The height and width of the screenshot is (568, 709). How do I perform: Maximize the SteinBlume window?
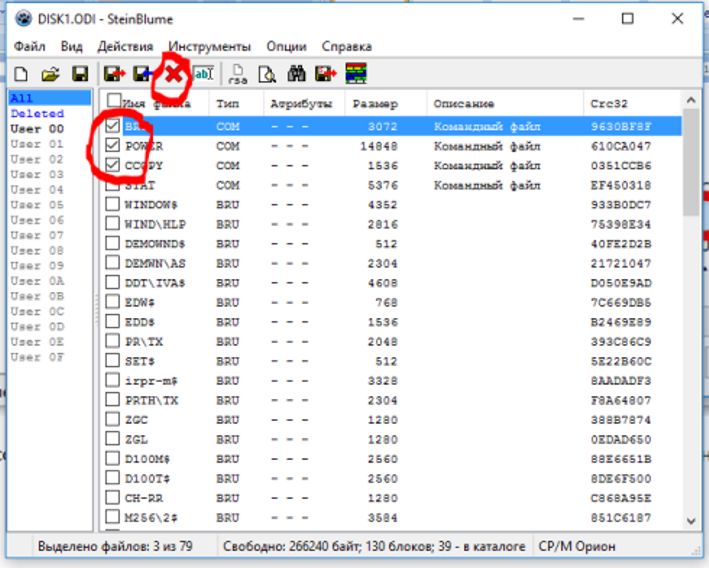(x=627, y=19)
